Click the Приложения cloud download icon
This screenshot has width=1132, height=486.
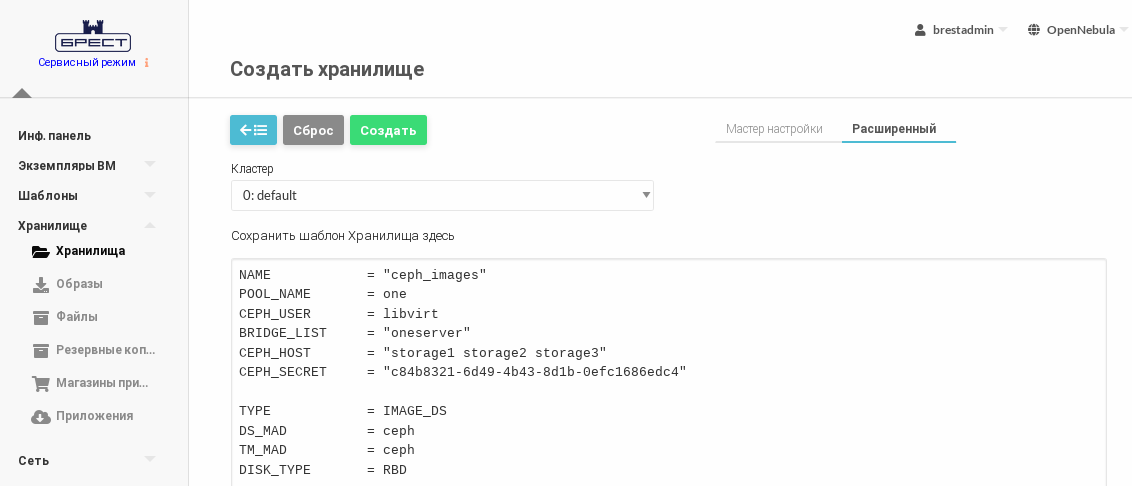click(41, 416)
